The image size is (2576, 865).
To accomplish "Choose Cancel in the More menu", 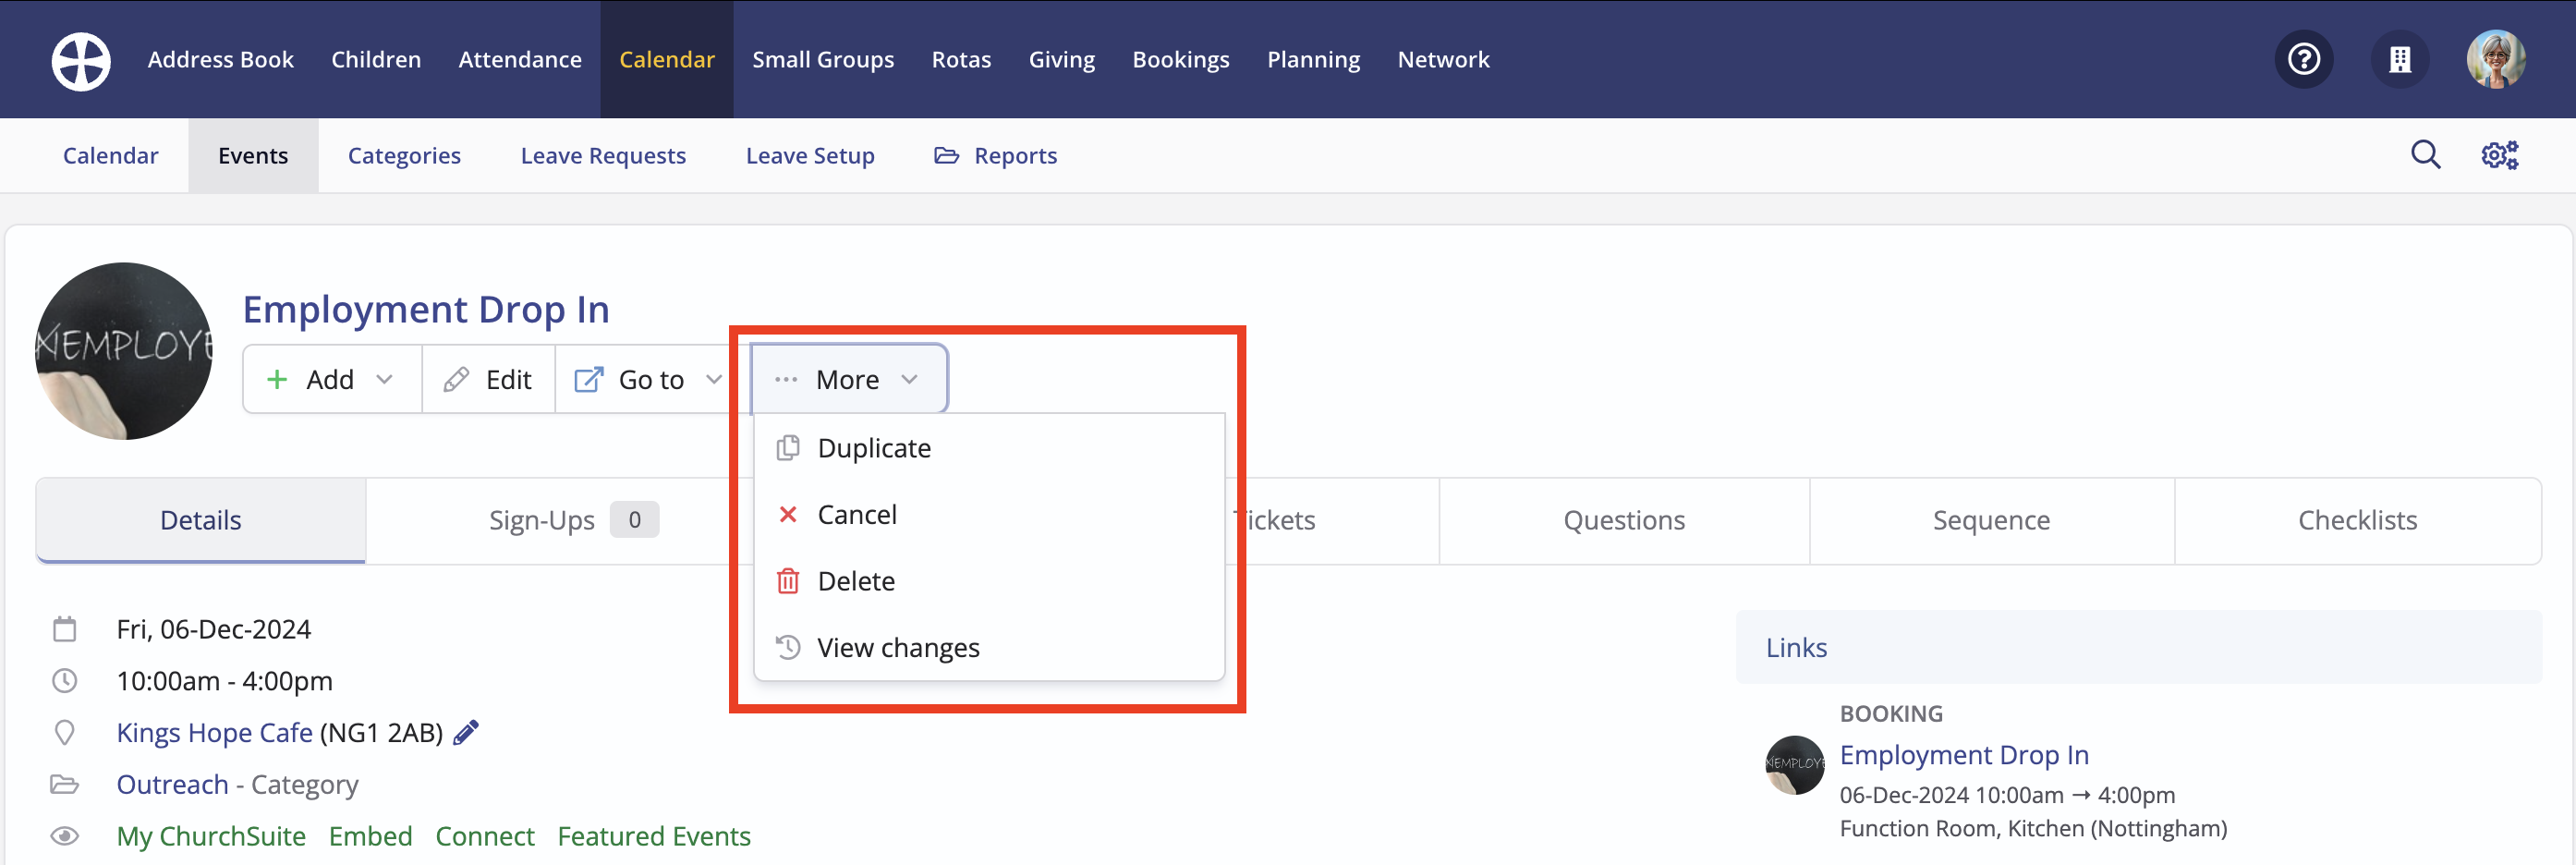I will tap(989, 514).
